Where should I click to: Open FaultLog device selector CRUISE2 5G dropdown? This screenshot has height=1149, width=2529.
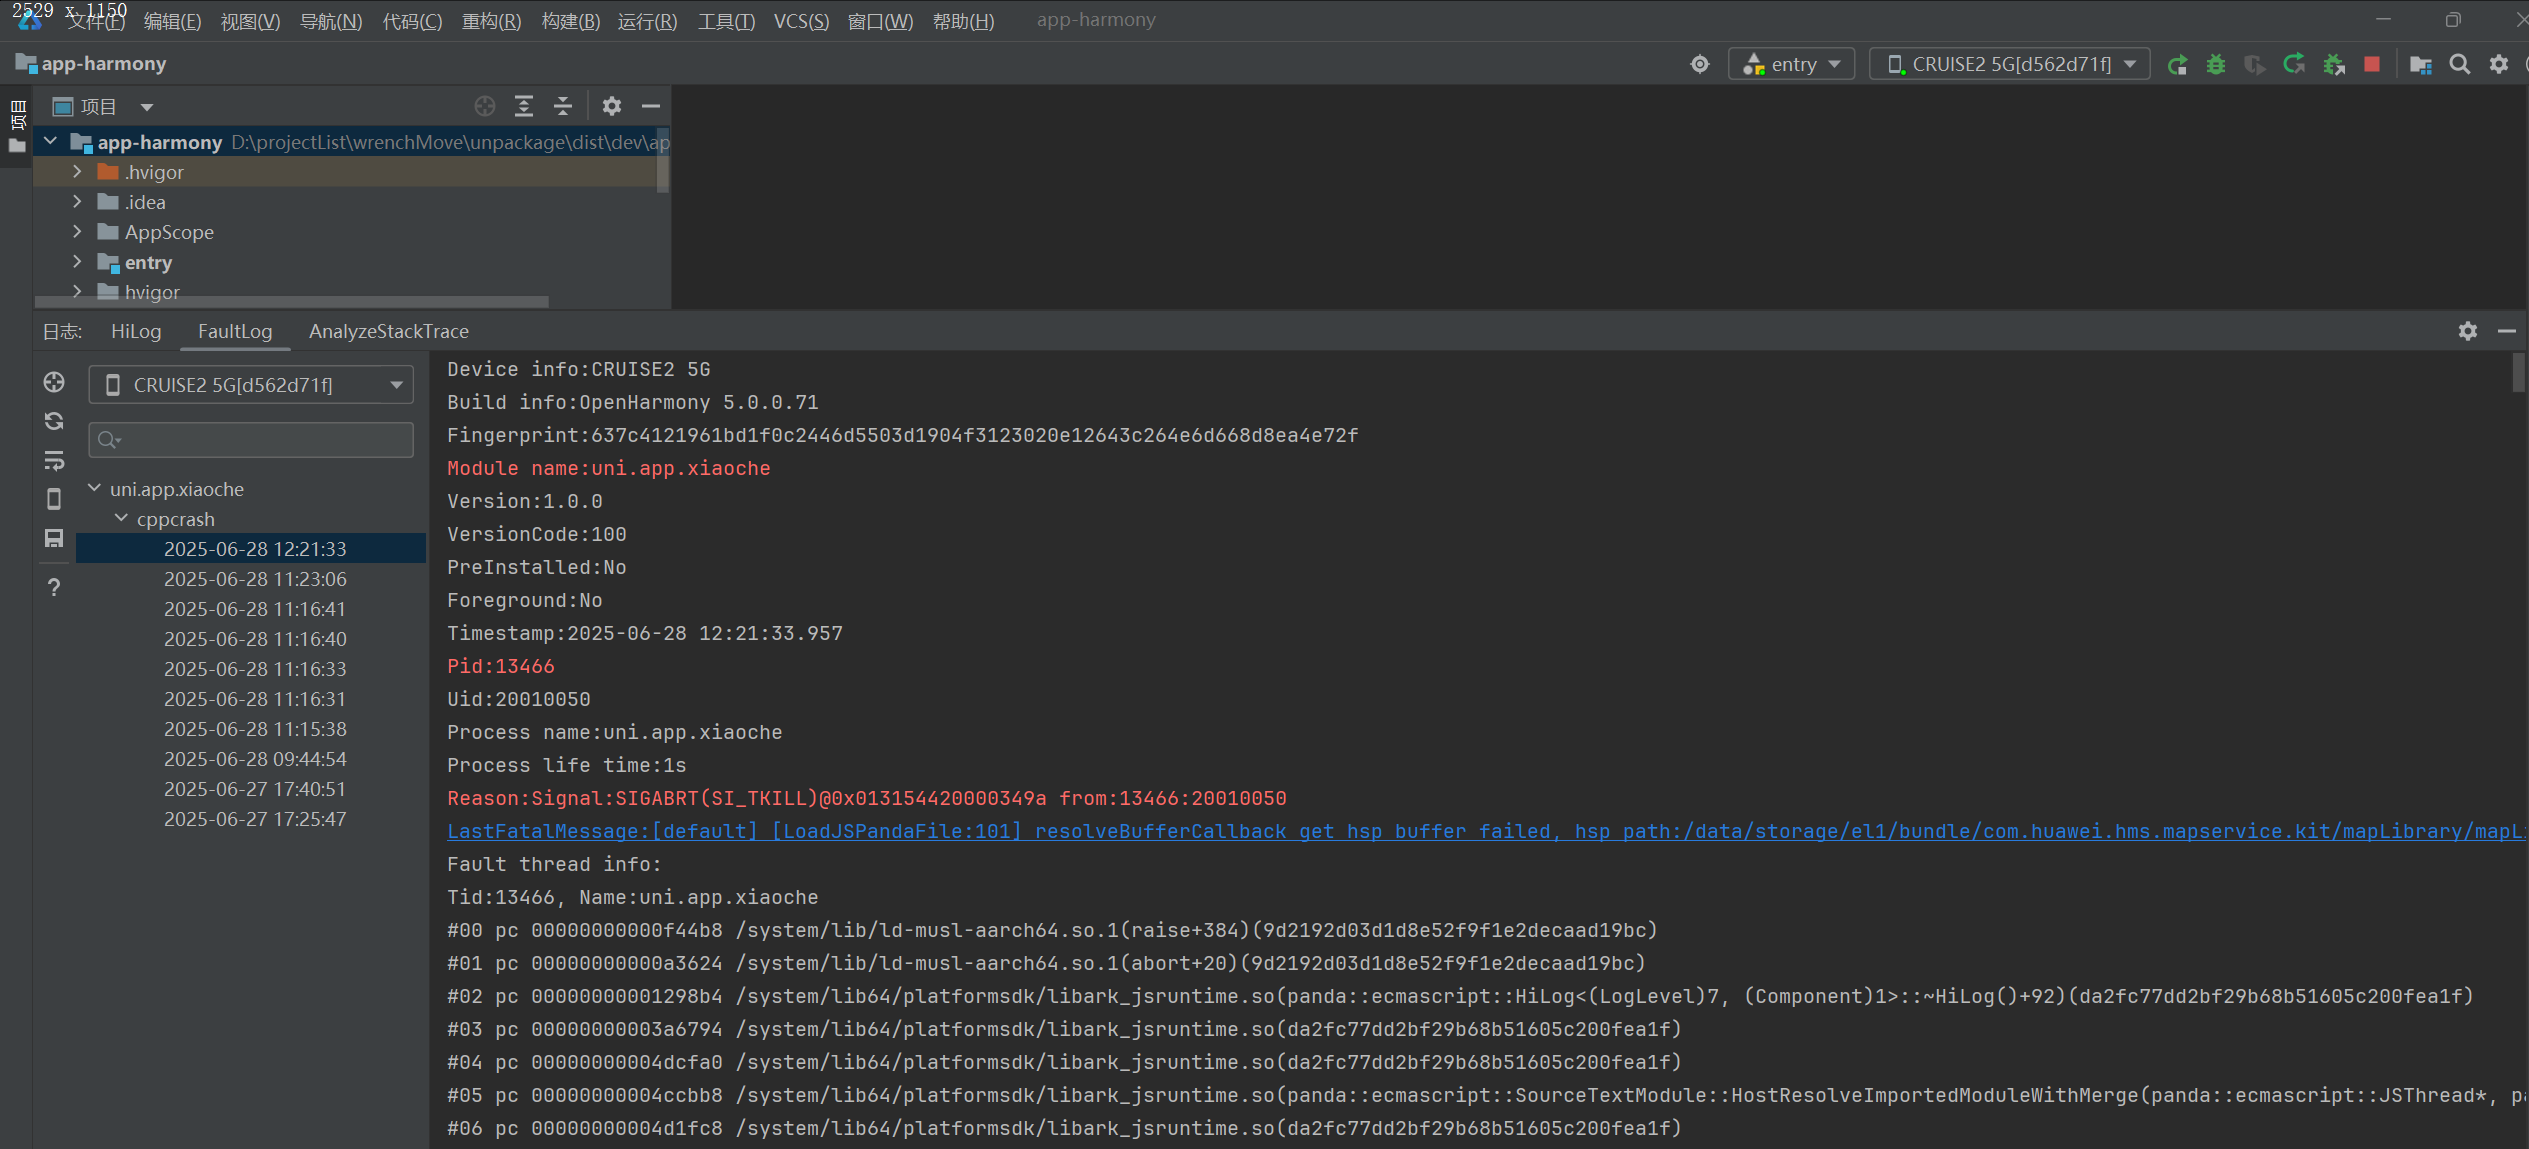pos(251,385)
